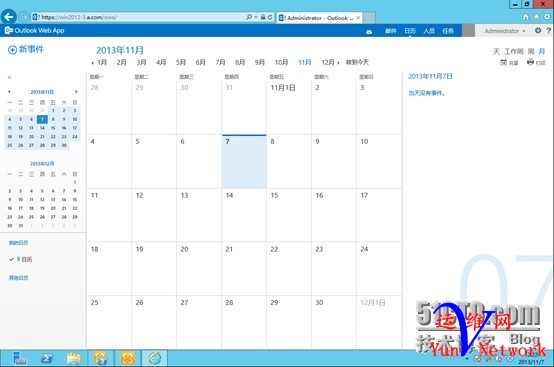This screenshot has height=367, width=554.
Task: Click the browser Home icon
Action: pyautogui.click(x=526, y=17)
